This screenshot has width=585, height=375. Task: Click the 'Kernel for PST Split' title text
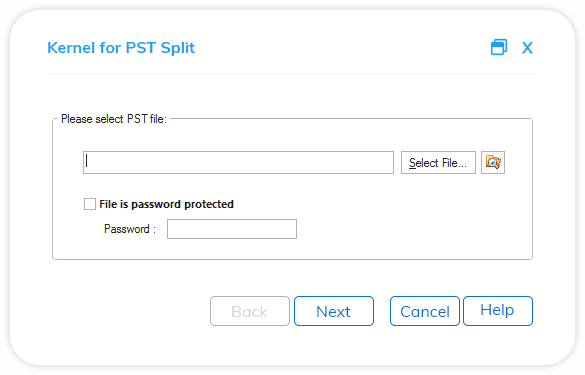click(x=121, y=48)
